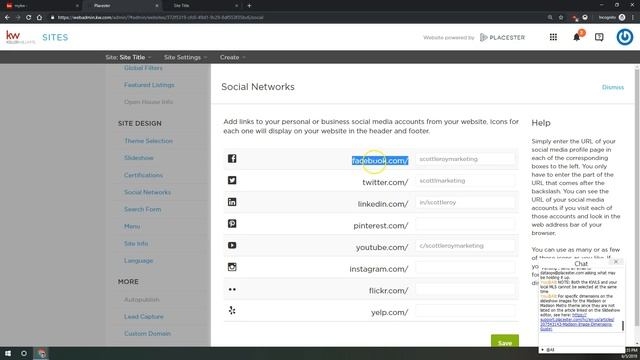Click the highlighted facebook.com/ text

tap(380, 160)
